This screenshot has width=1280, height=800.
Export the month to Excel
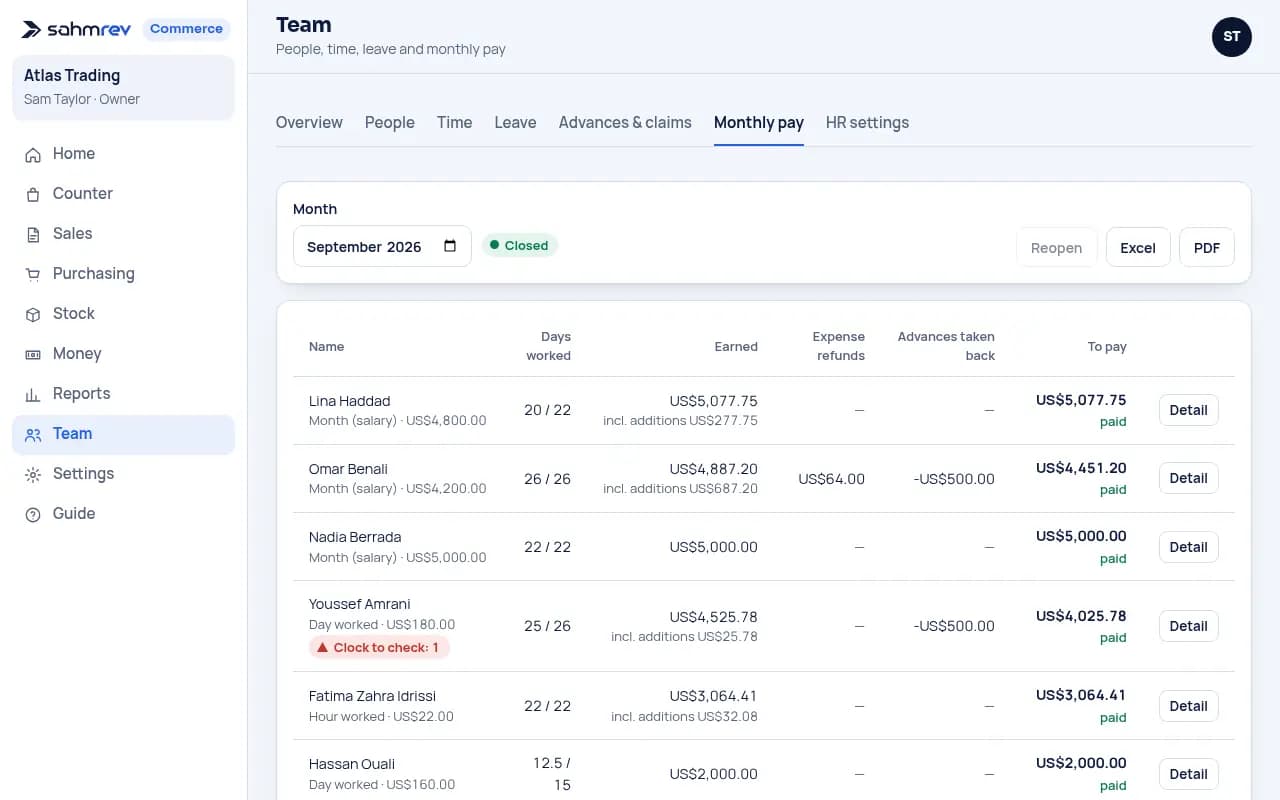tap(1138, 247)
